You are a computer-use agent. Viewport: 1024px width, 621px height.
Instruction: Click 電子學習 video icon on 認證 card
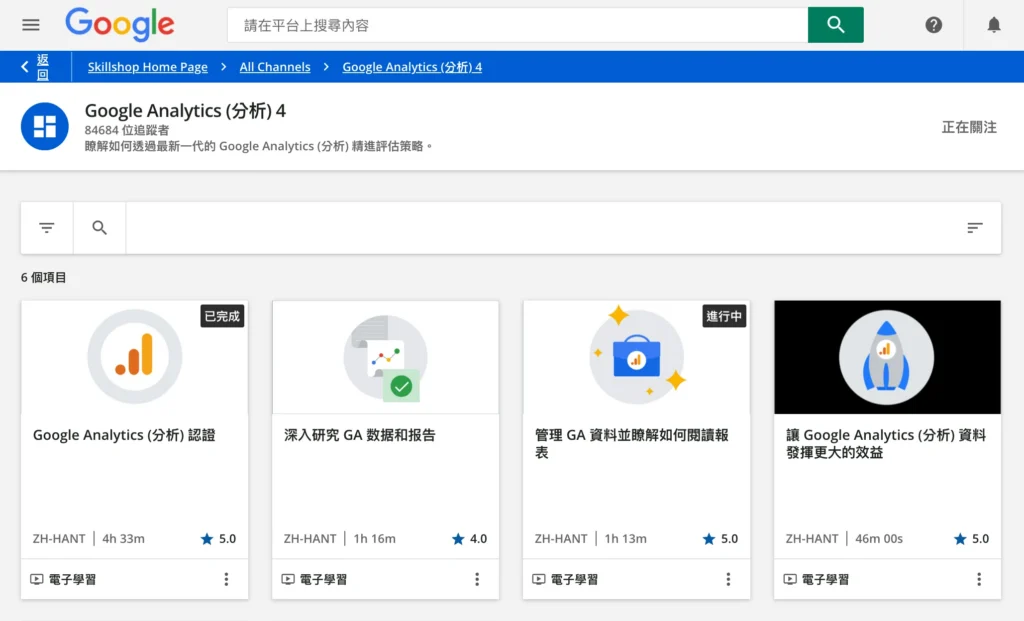tap(37, 579)
